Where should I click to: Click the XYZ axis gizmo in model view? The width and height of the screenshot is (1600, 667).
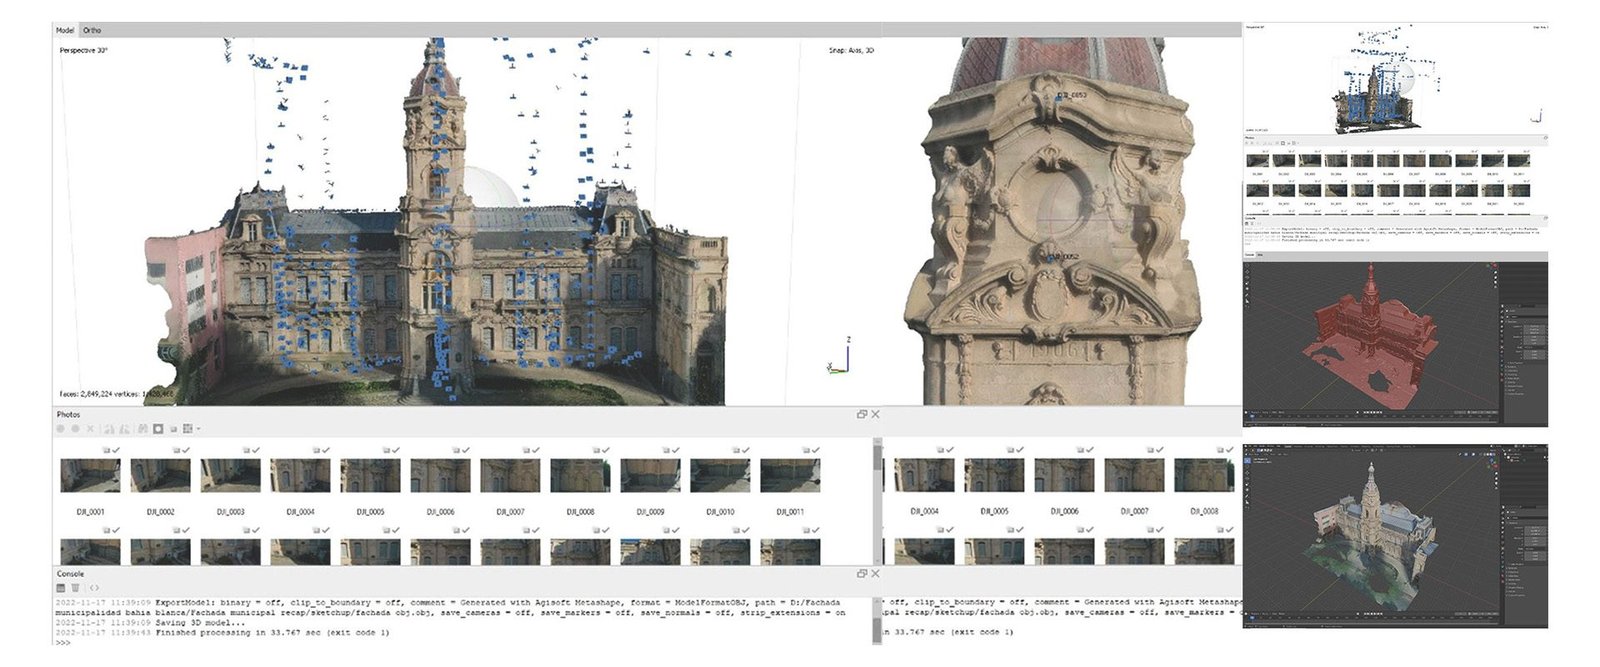(840, 358)
